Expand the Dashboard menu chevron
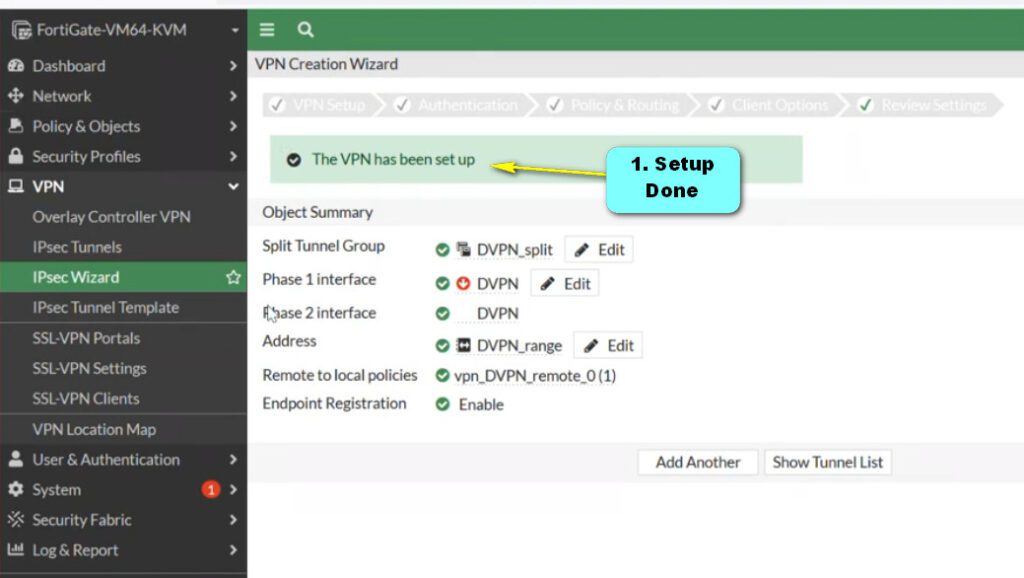This screenshot has width=1024, height=578. (233, 65)
